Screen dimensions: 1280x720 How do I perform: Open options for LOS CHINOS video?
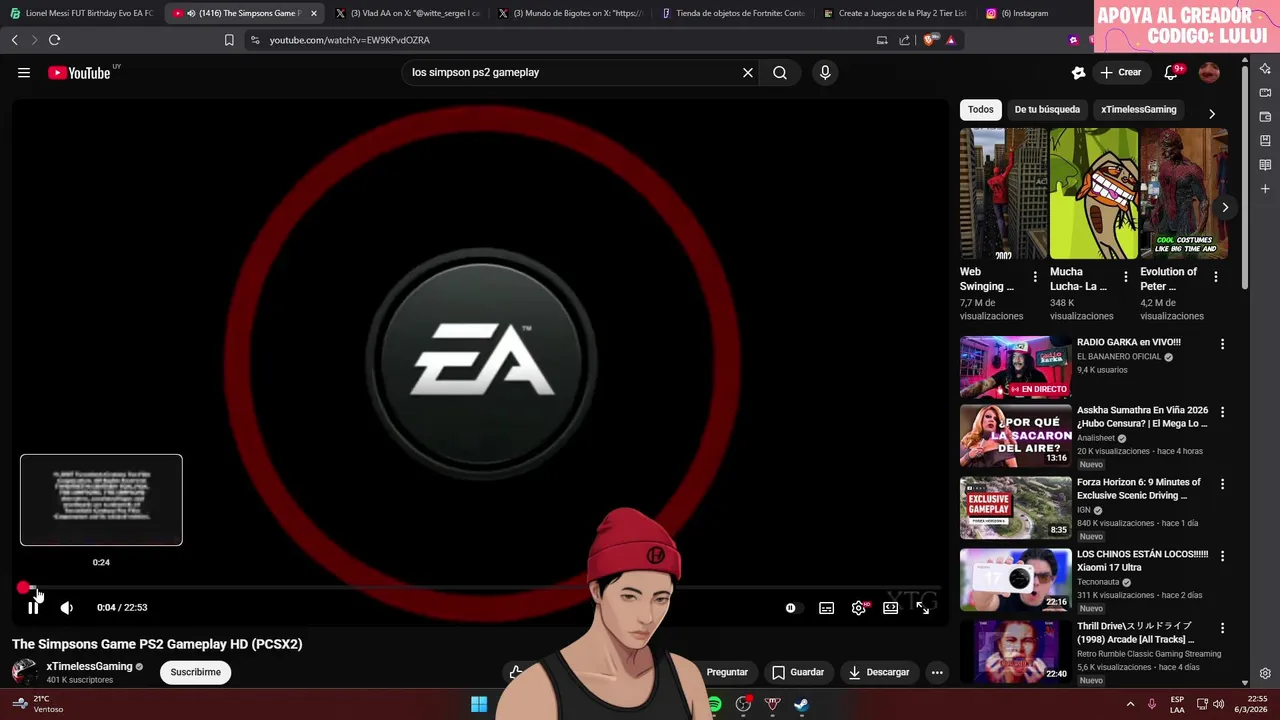[1222, 556]
